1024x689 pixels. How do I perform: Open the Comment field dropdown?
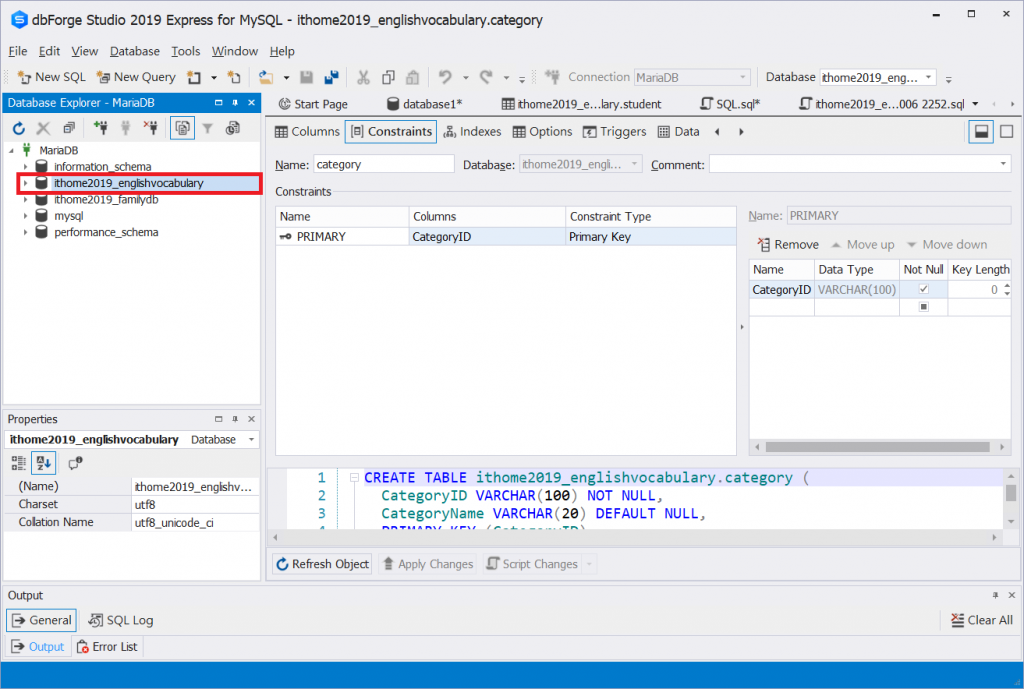pyautogui.click(x=1003, y=164)
